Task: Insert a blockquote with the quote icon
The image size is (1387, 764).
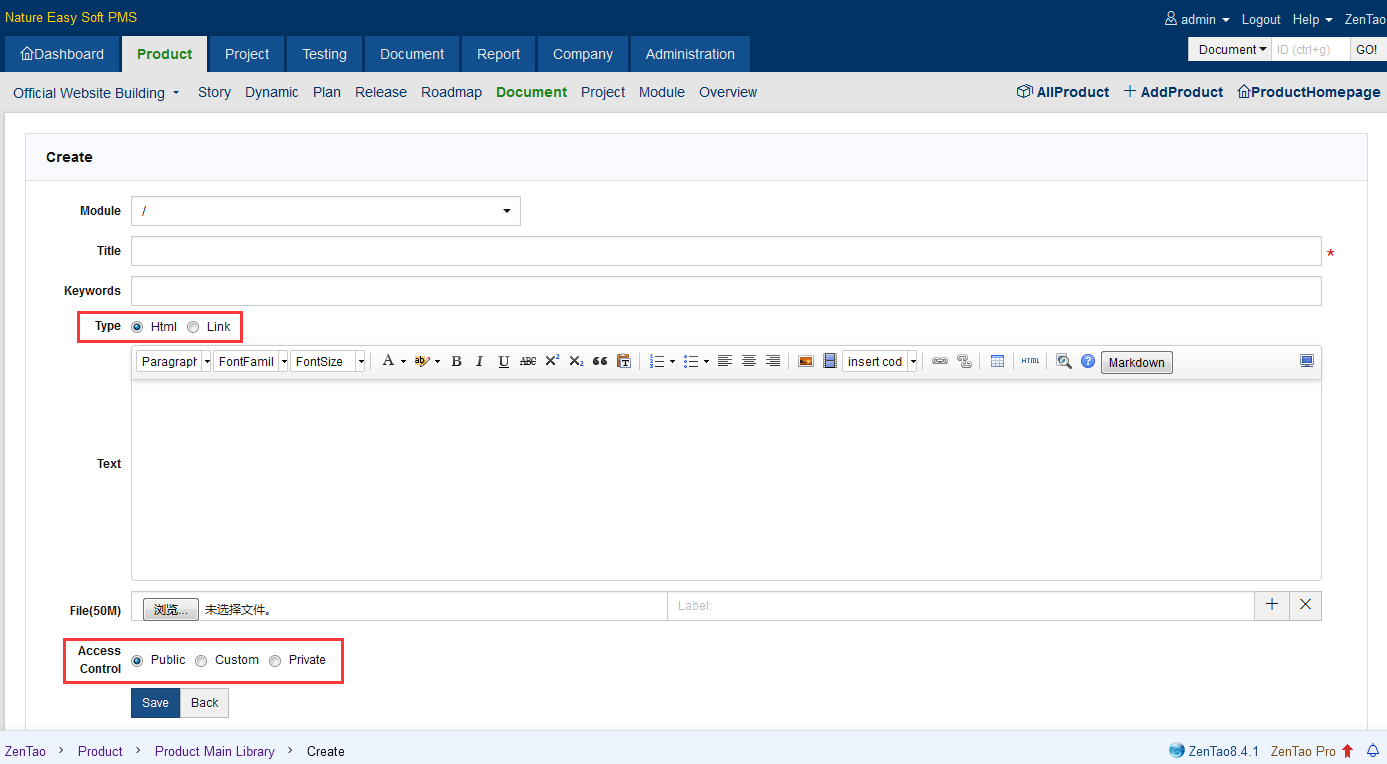Action: [600, 362]
